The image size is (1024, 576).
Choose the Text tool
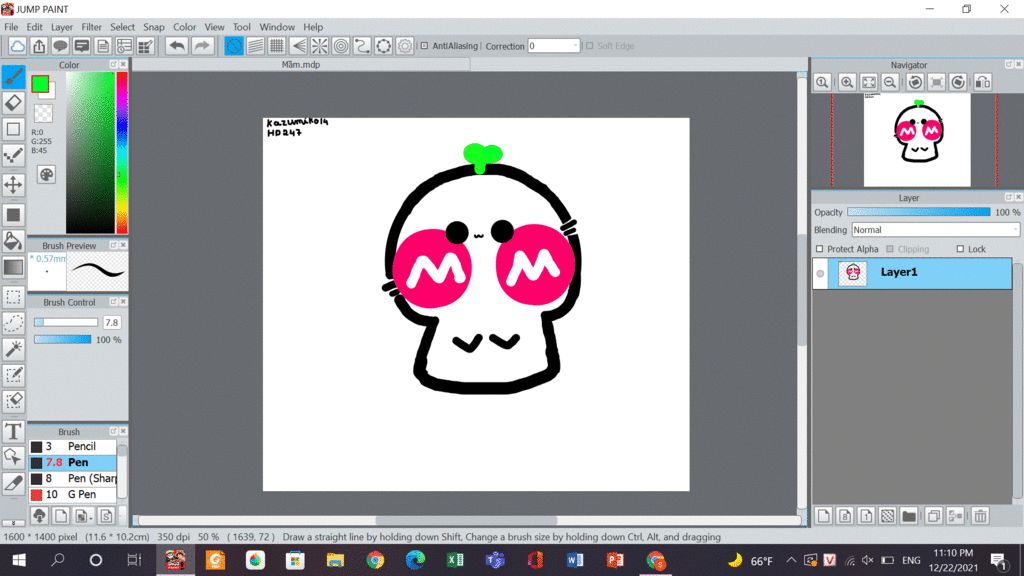(14, 431)
